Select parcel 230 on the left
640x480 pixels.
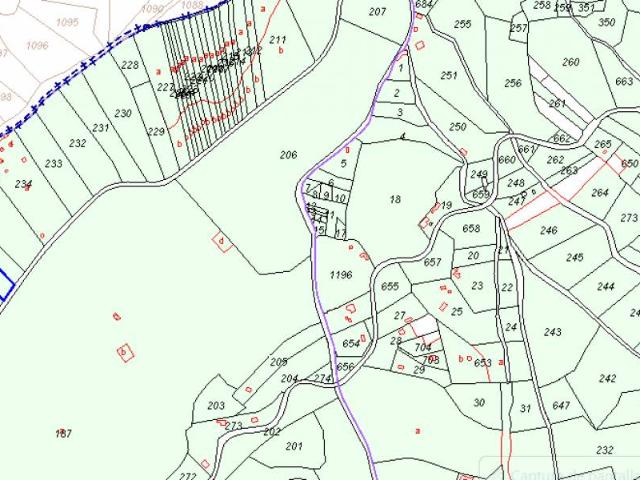(x=123, y=113)
